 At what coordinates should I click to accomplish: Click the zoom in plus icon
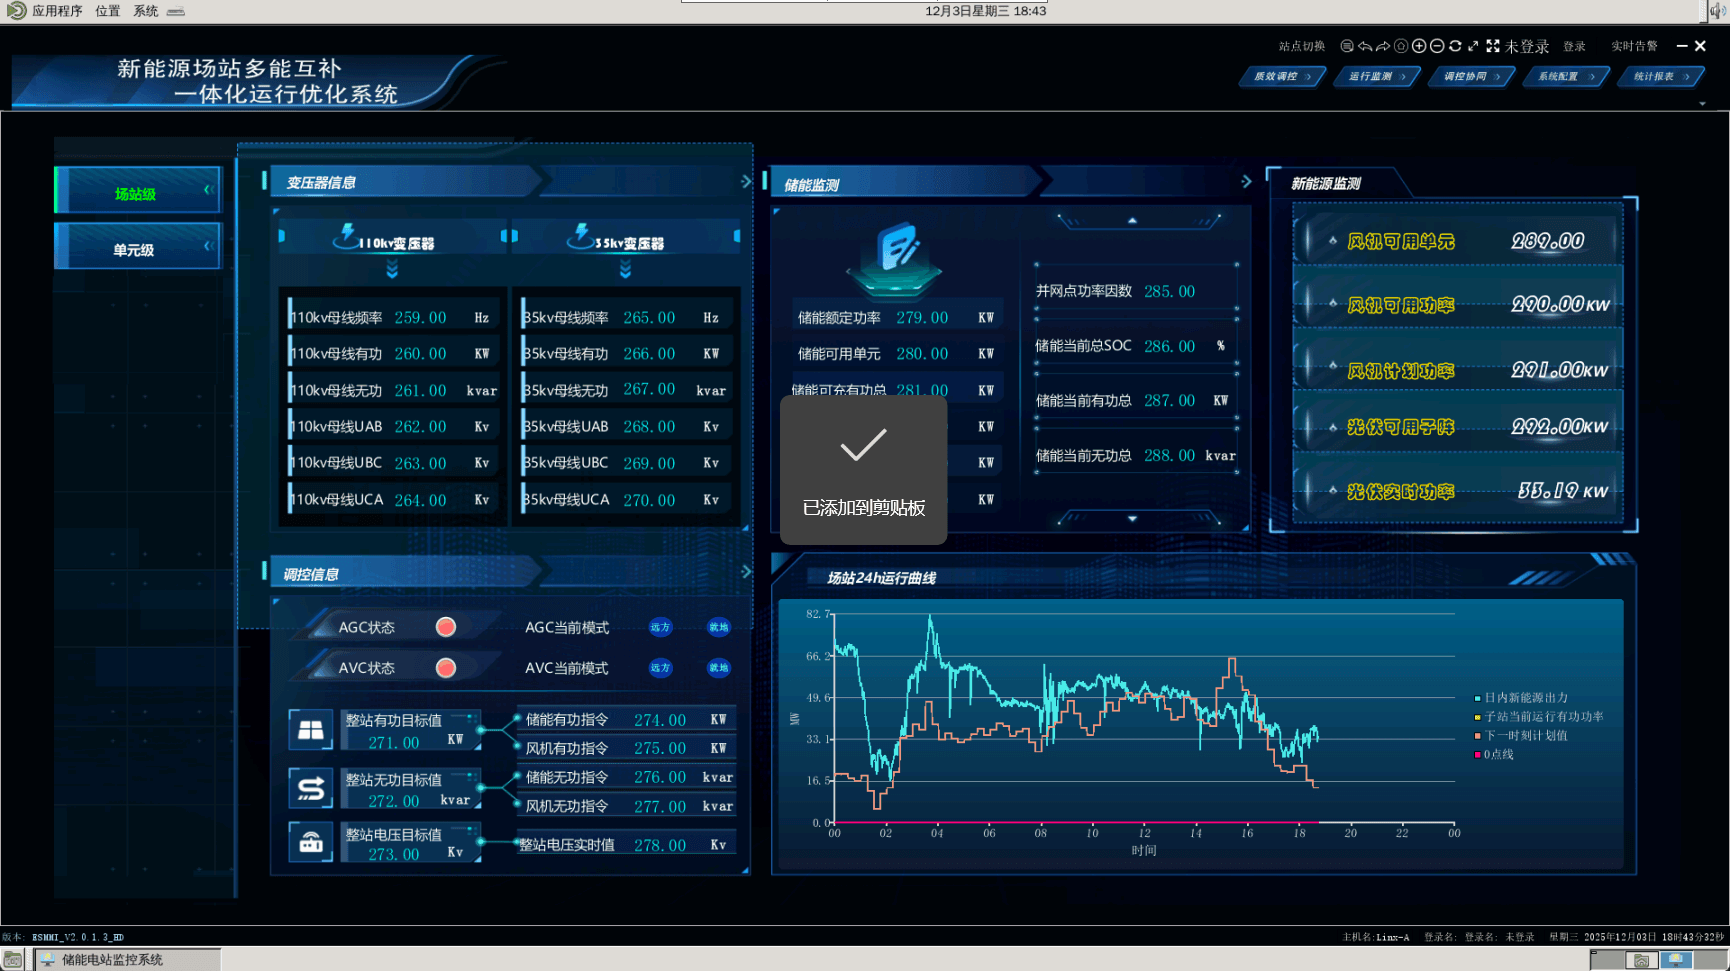pyautogui.click(x=1419, y=46)
